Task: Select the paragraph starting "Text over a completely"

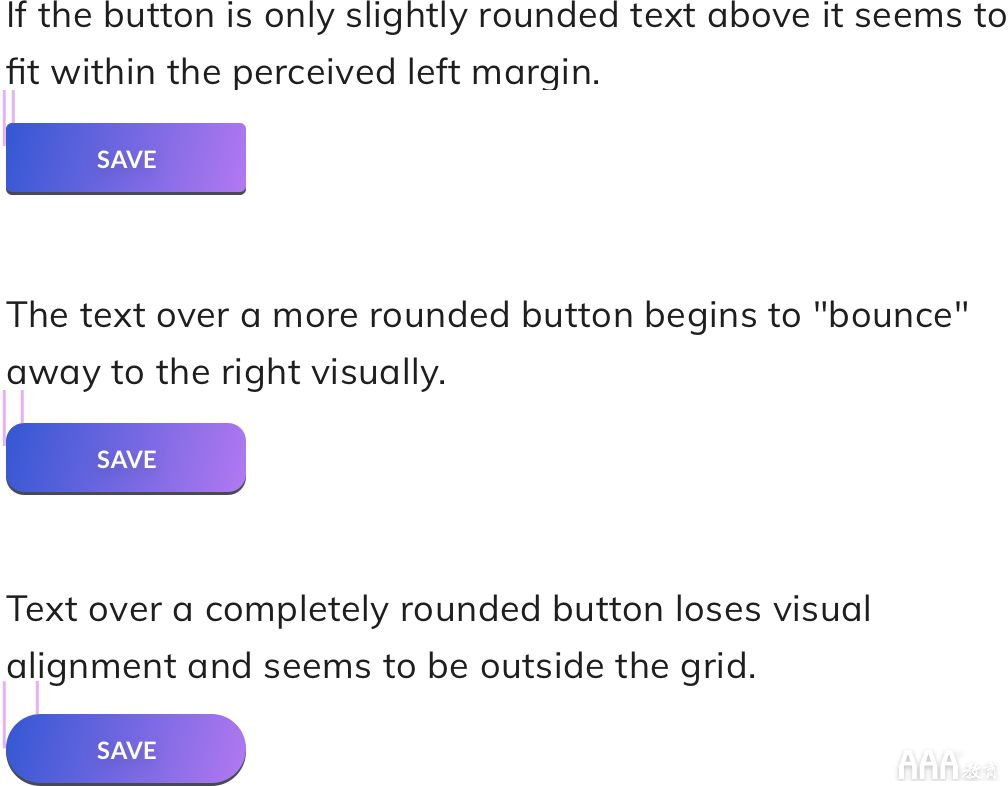Action: click(438, 638)
